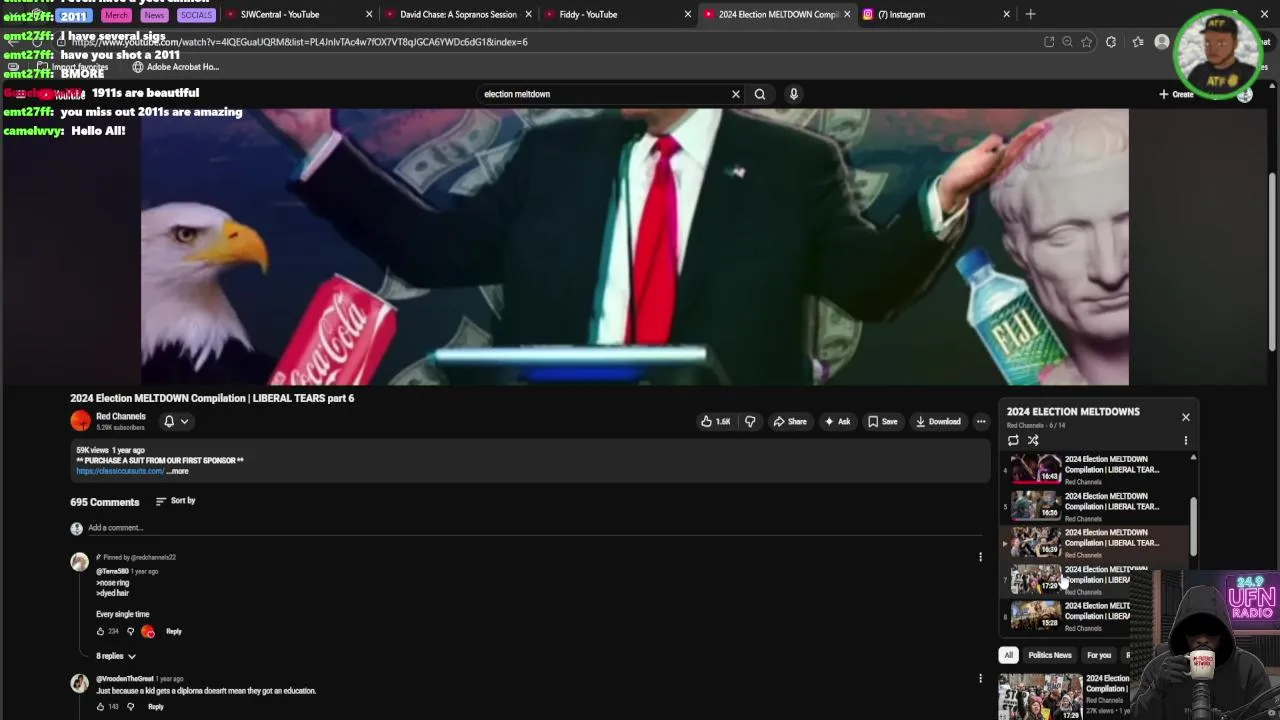Reply to @VroodenTheGreat's comment
The width and height of the screenshot is (1280, 720).
tap(156, 707)
